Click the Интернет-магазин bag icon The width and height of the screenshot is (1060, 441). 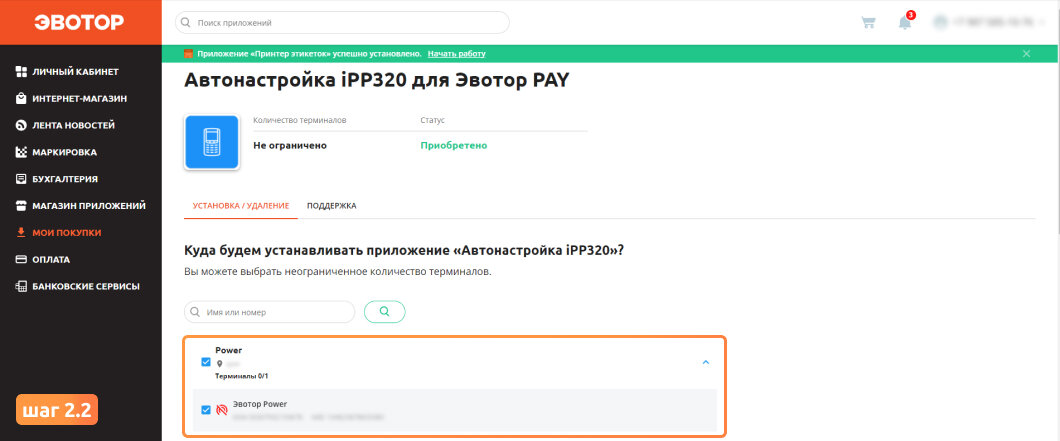click(21, 99)
